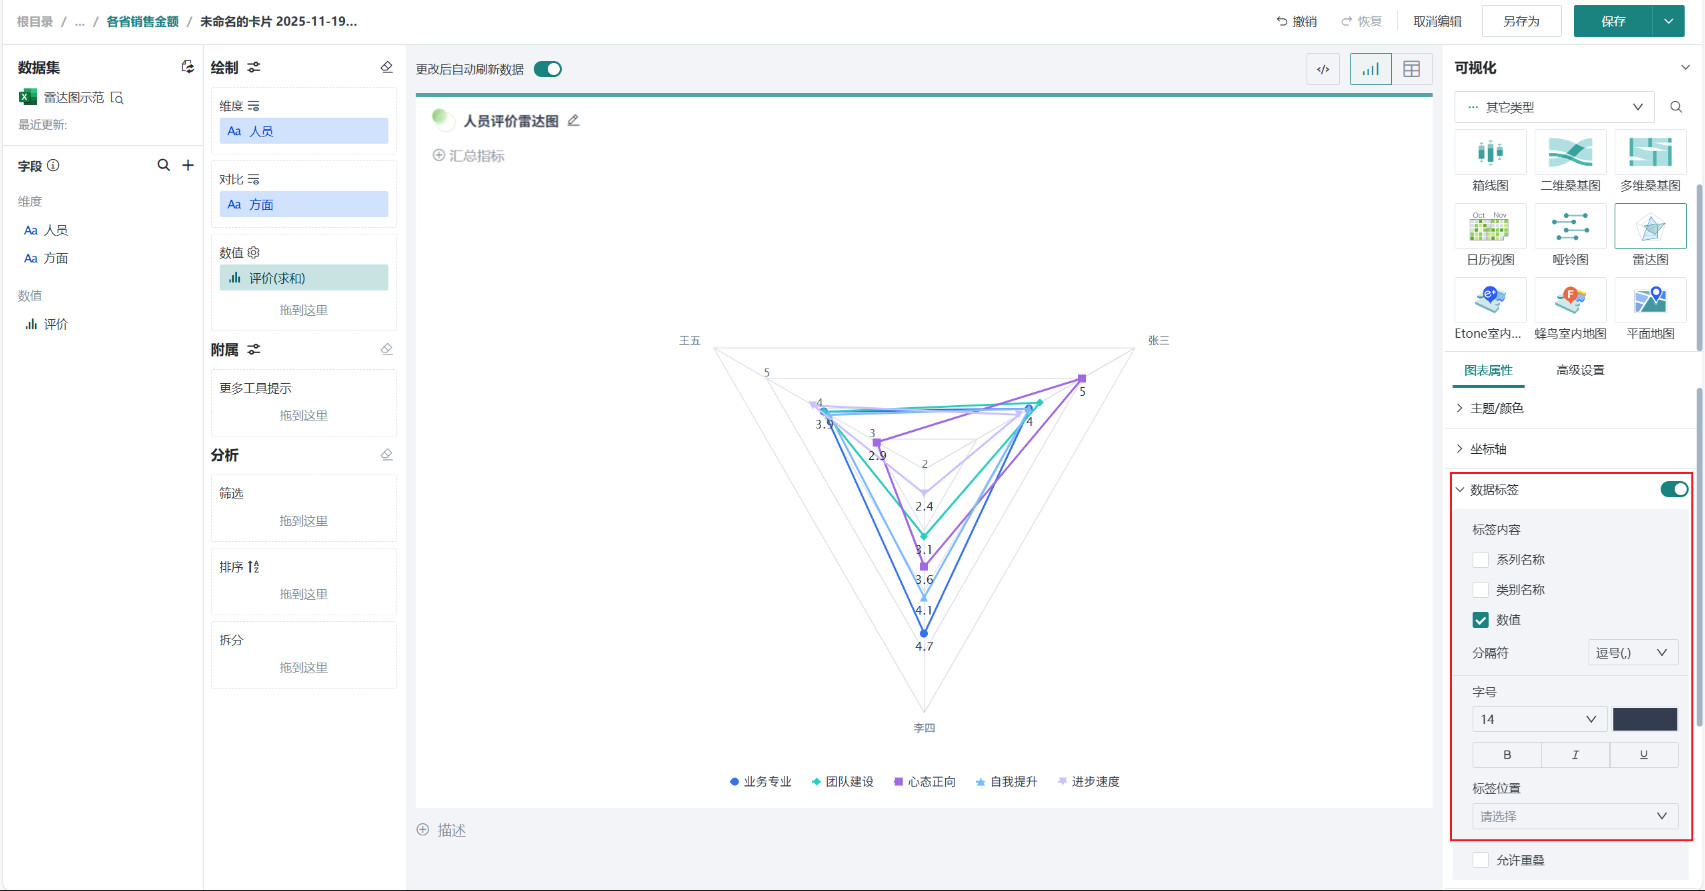Switch to table view icon

(x=1411, y=69)
